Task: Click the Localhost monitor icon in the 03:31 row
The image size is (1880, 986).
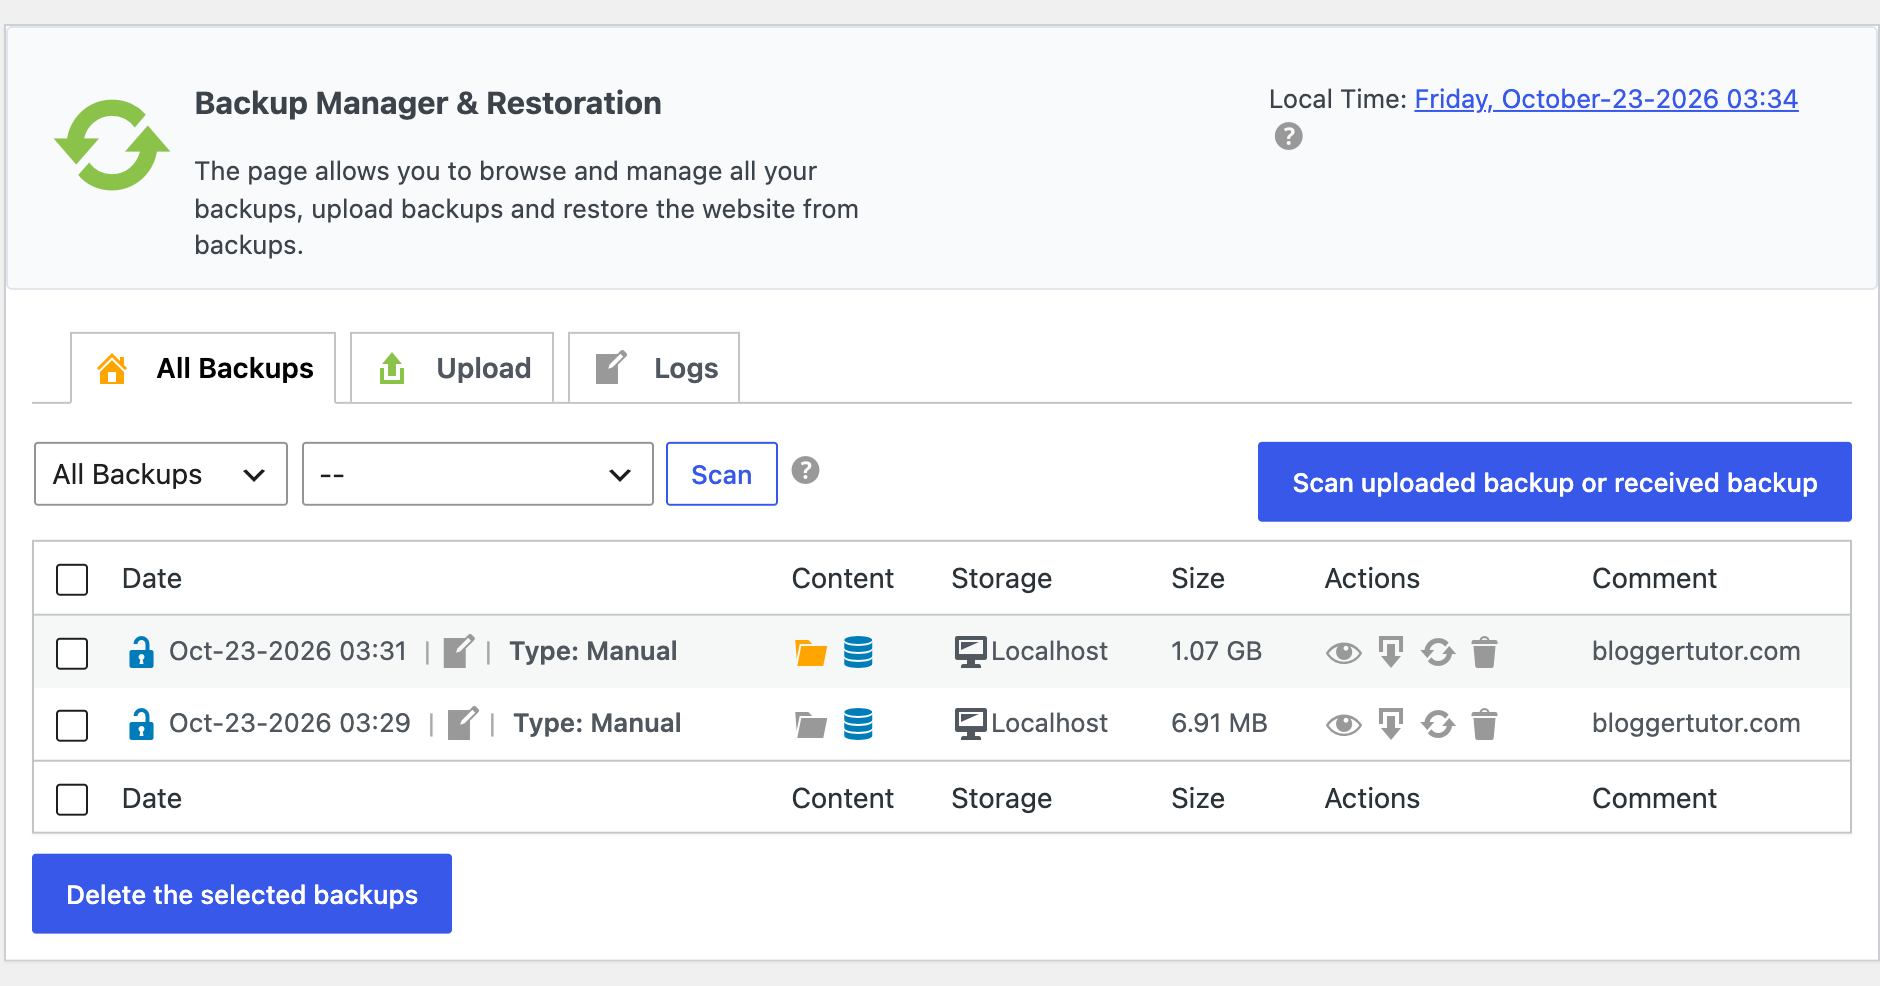Action: pos(971,652)
